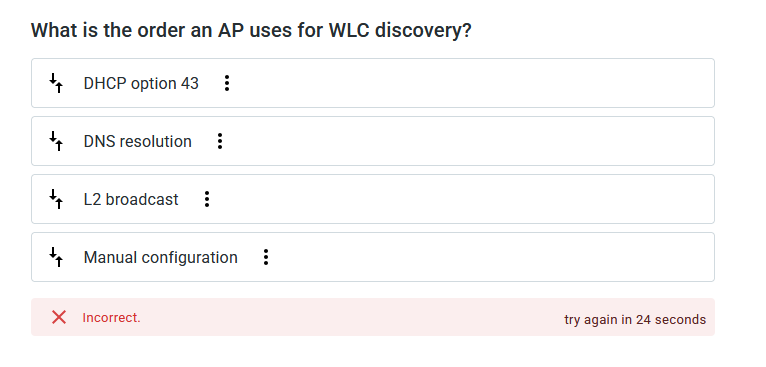The image size is (766, 367).
Task: Open the three-dot menu for Manual configuration
Action: point(266,257)
